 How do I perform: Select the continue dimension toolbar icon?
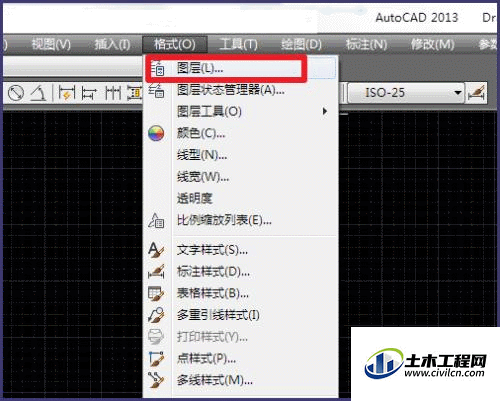(113, 93)
